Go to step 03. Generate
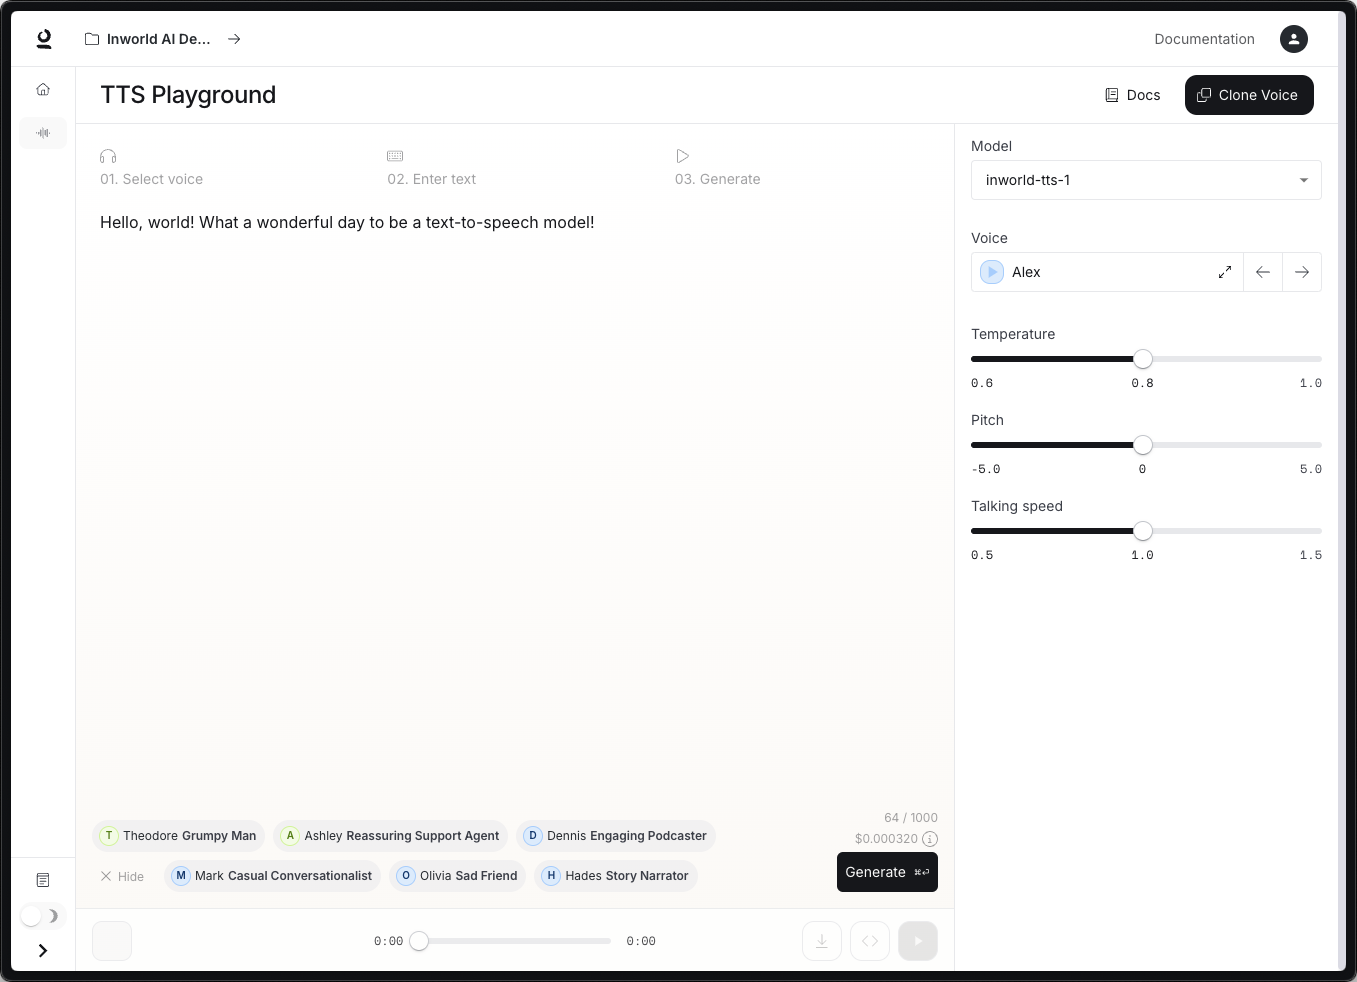 pos(717,179)
